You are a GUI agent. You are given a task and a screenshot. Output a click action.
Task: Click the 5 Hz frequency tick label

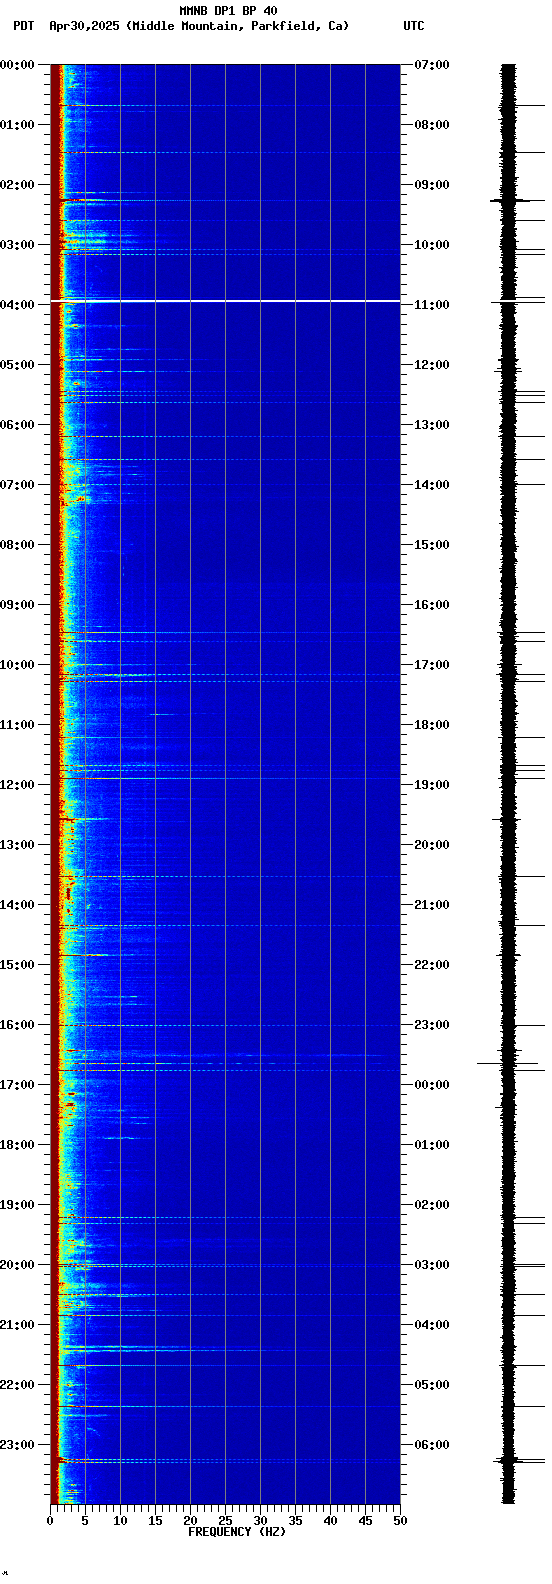(85, 1521)
